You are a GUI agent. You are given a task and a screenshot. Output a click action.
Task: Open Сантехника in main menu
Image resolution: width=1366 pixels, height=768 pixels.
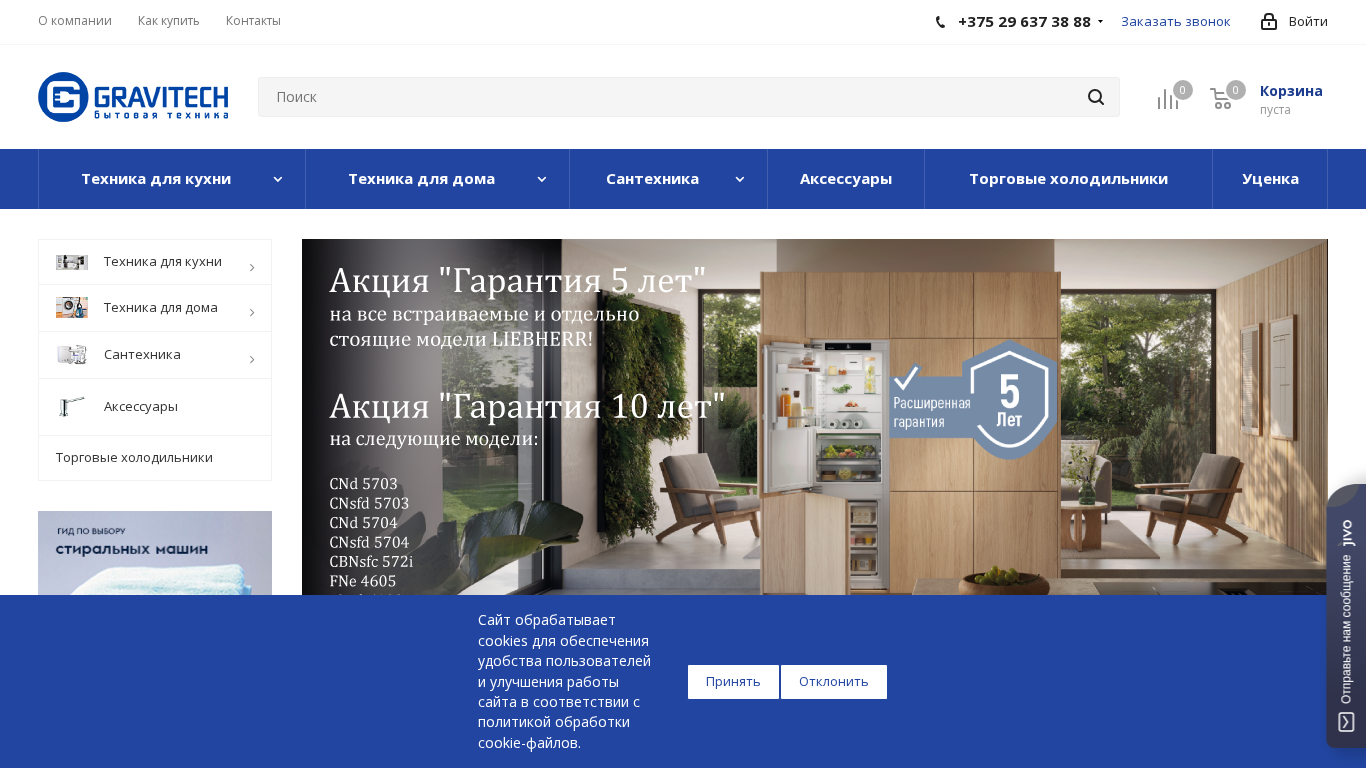tap(652, 179)
